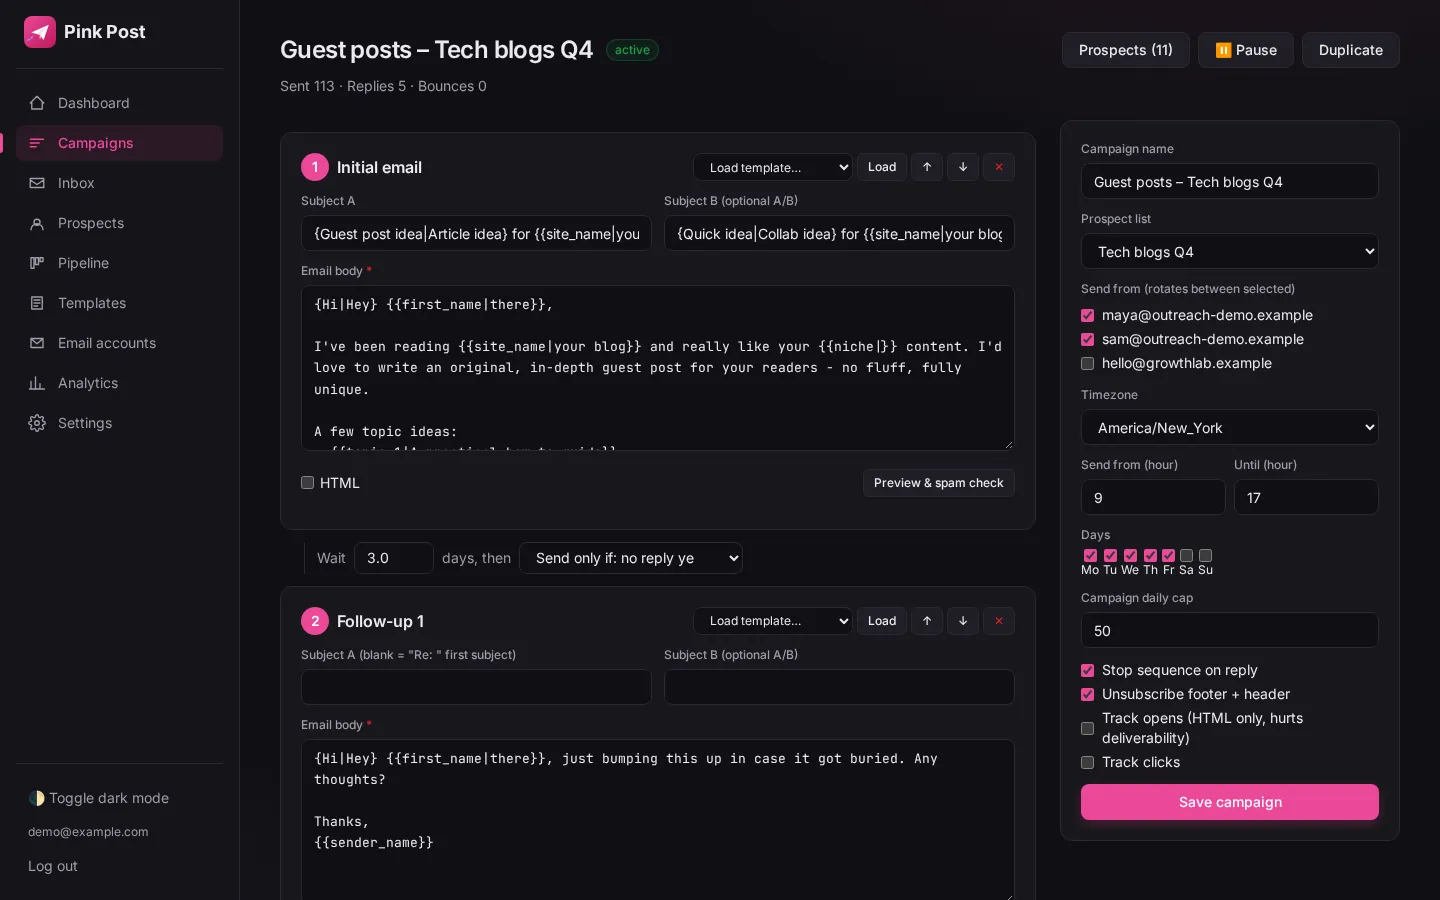
Task: Open the Timezone dropdown
Action: point(1230,428)
